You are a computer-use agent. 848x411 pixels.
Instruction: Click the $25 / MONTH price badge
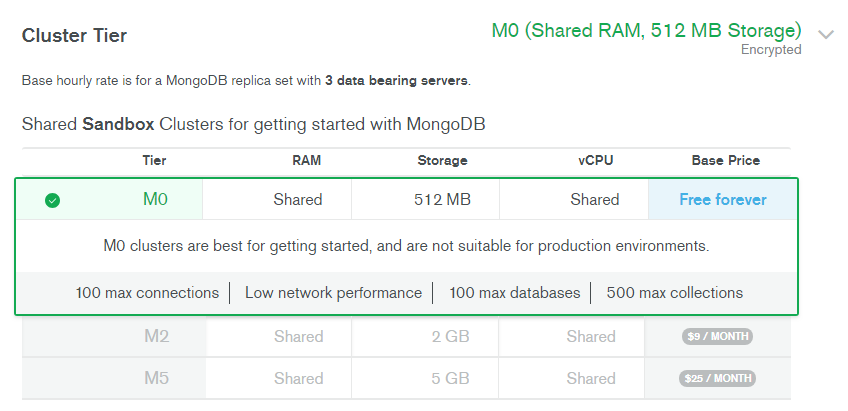click(718, 379)
